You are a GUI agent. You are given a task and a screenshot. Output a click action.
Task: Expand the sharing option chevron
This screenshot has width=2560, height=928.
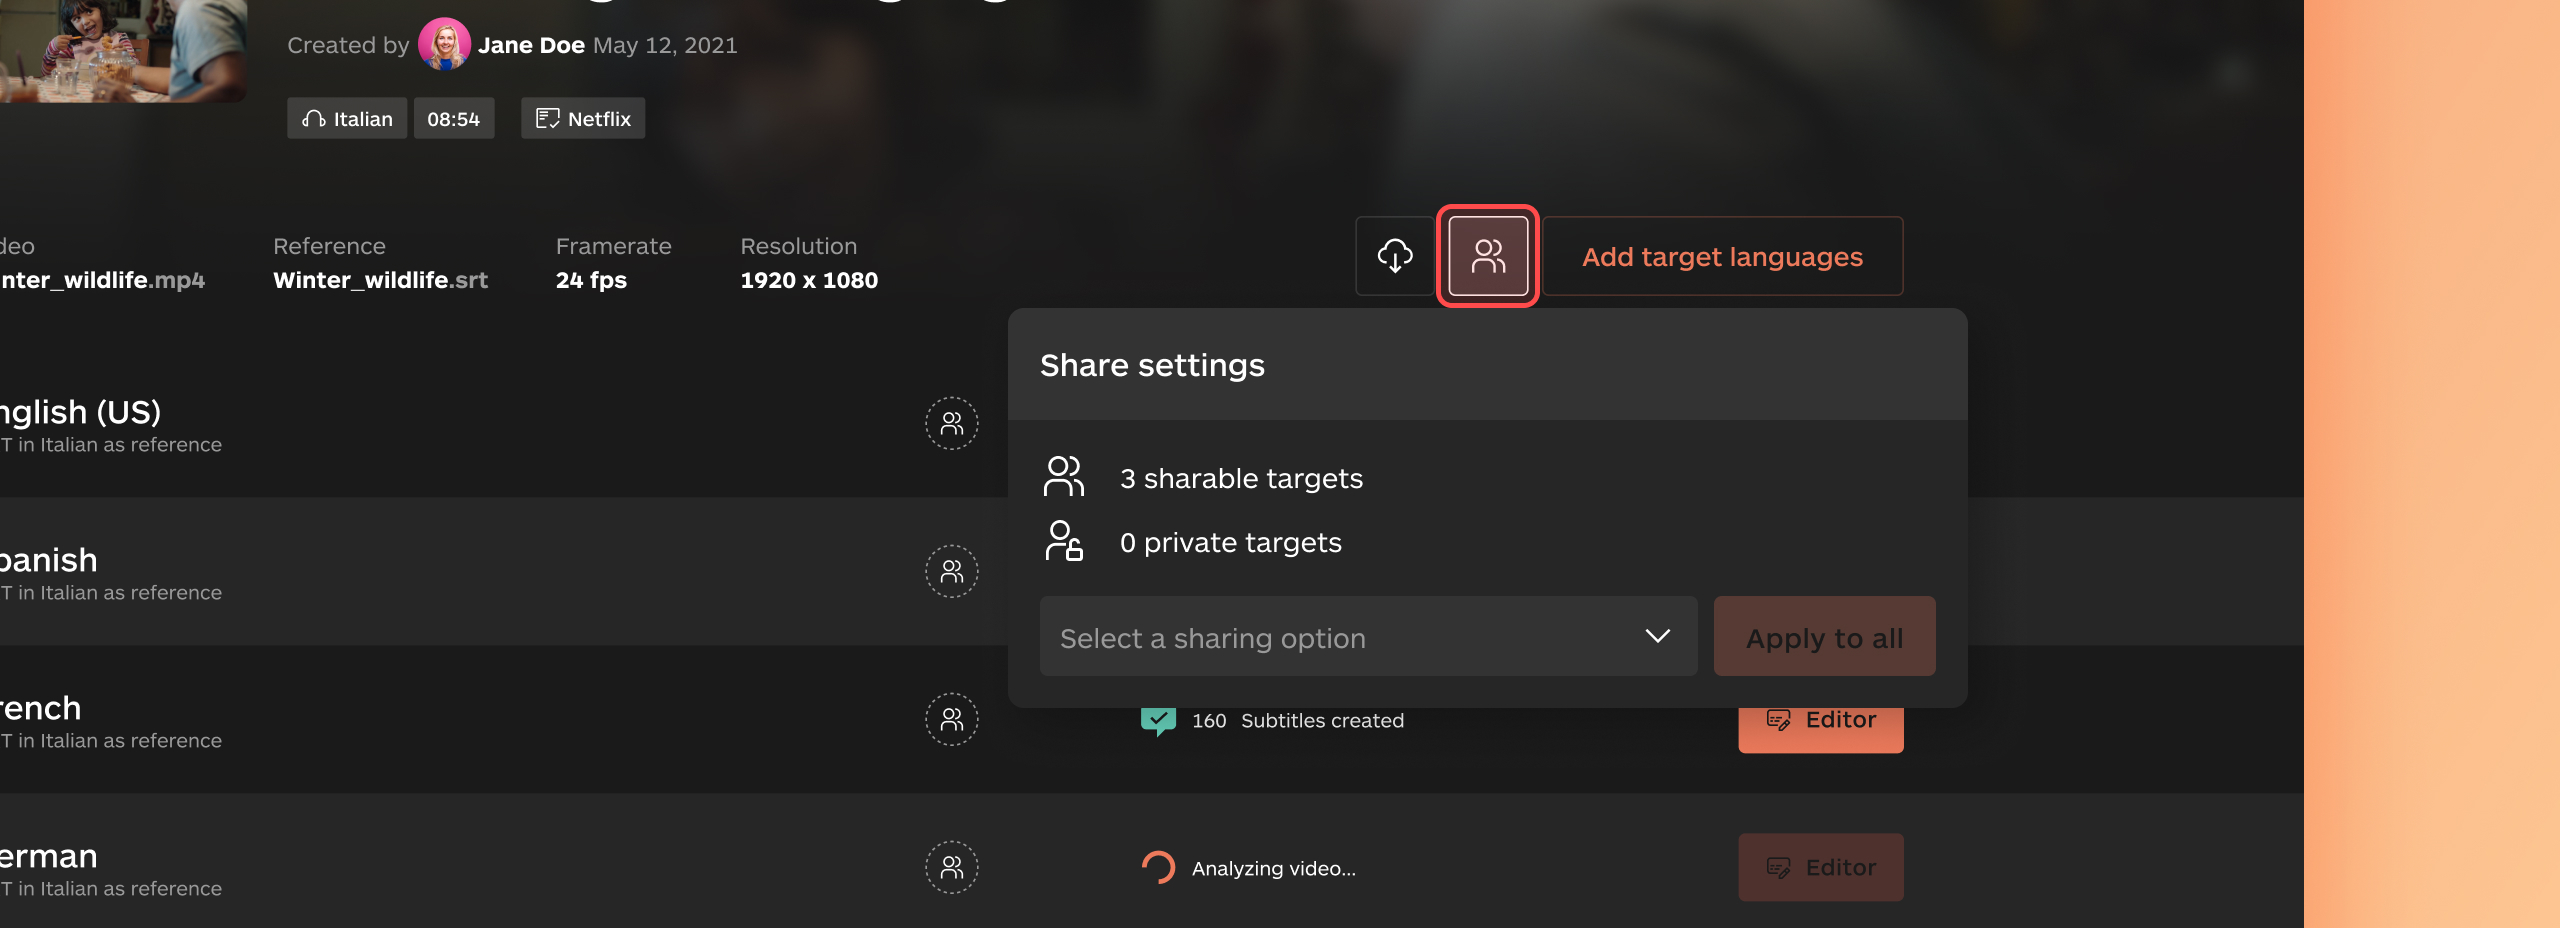click(1657, 636)
